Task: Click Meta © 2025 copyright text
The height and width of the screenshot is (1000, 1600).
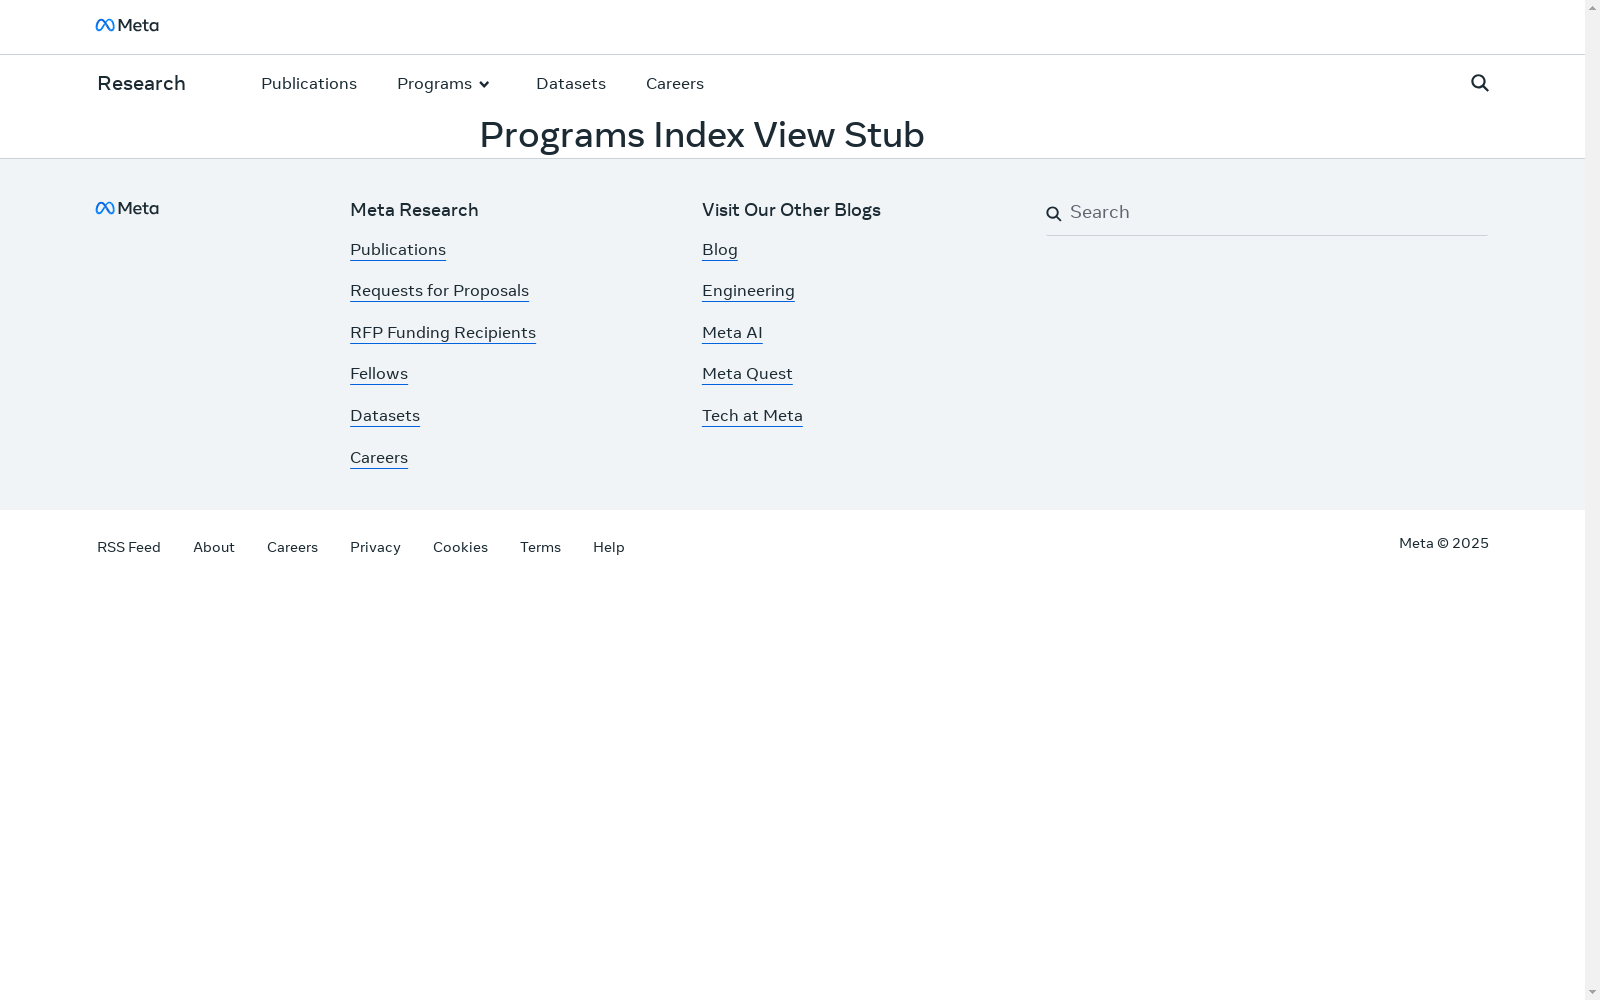Action: tap(1444, 543)
